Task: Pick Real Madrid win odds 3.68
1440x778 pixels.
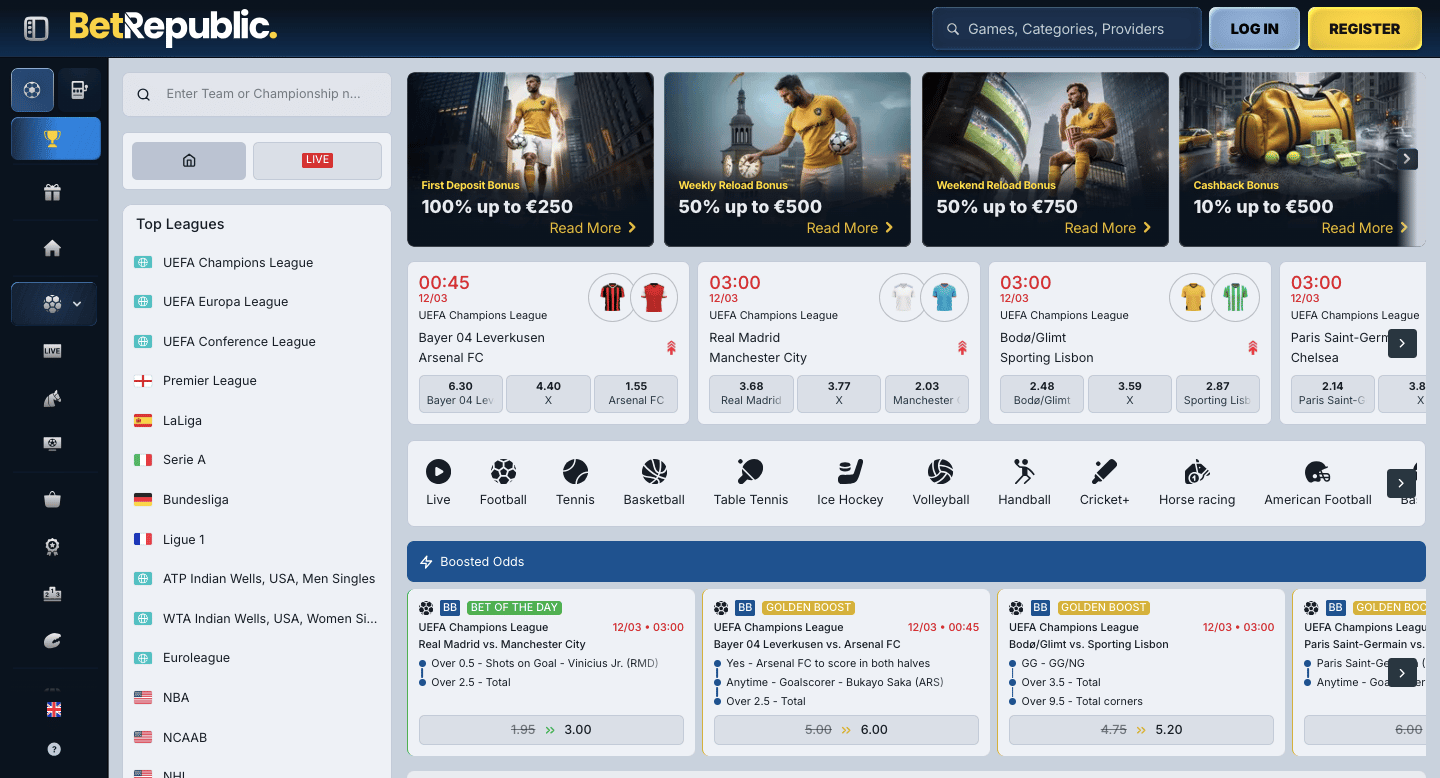Action: click(751, 393)
